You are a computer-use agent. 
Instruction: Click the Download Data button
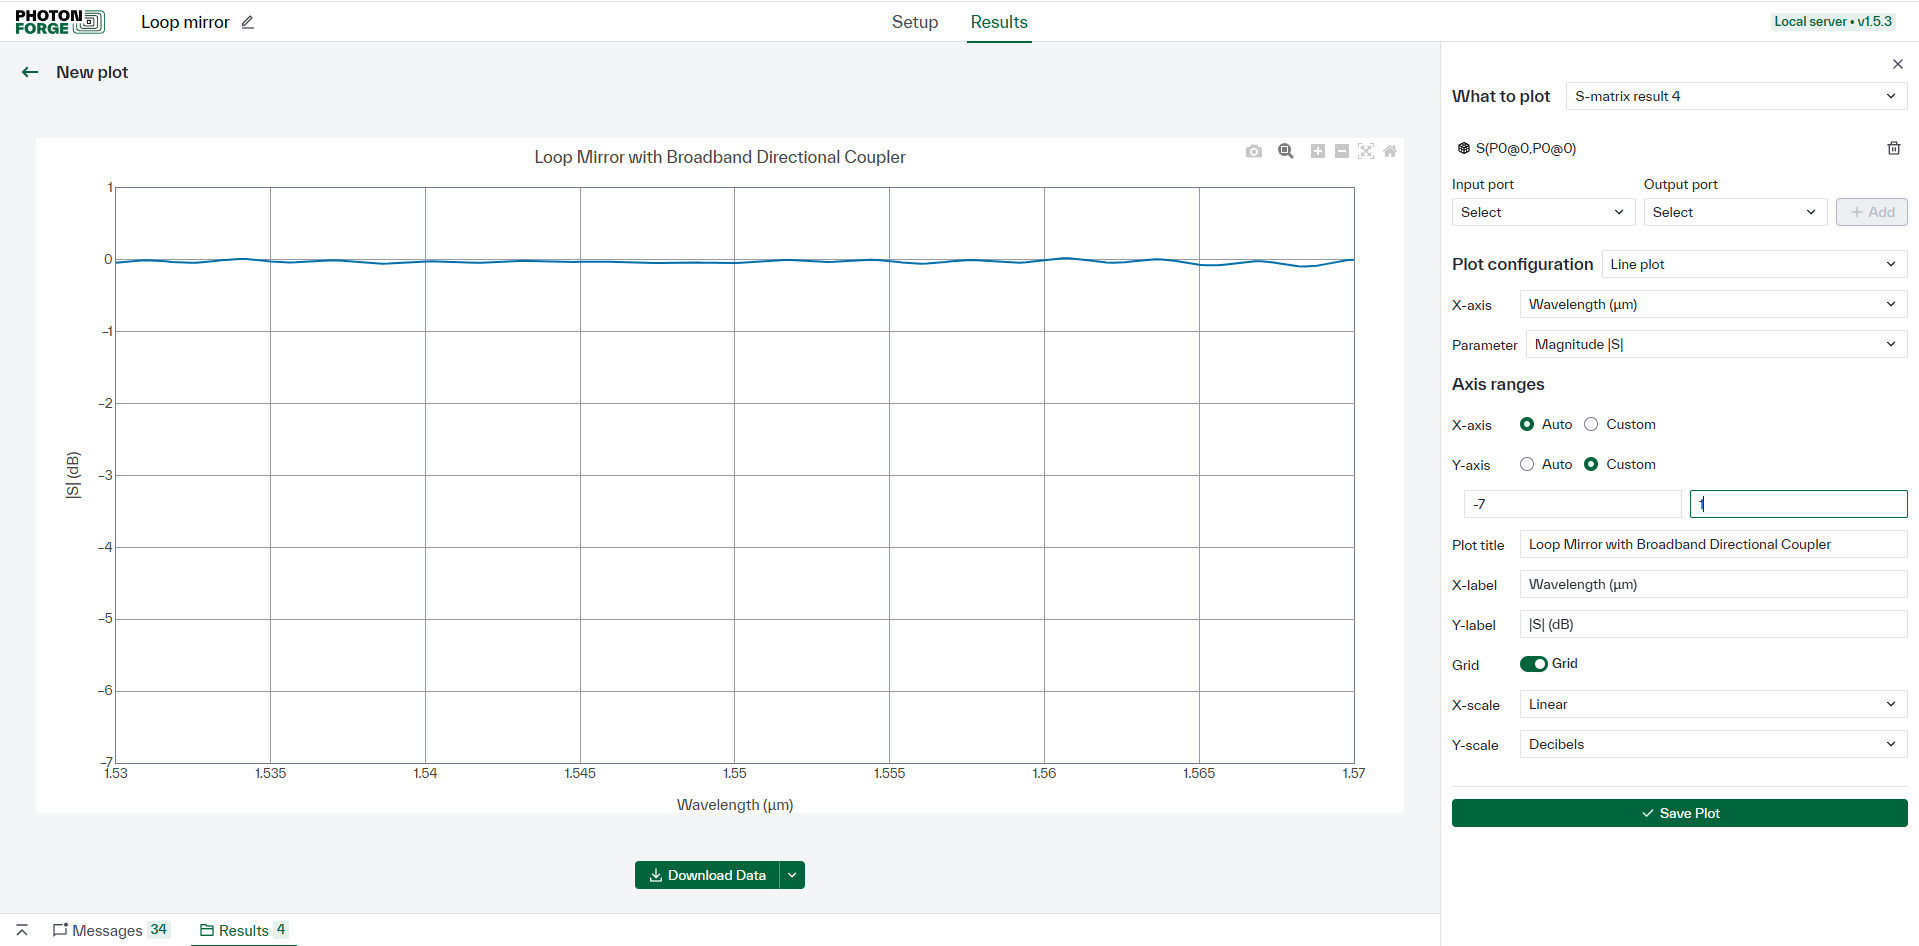tap(707, 875)
